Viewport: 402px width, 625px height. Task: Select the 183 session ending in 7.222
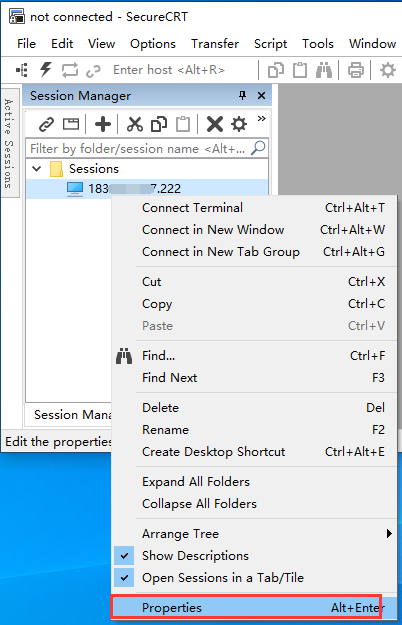point(134,189)
